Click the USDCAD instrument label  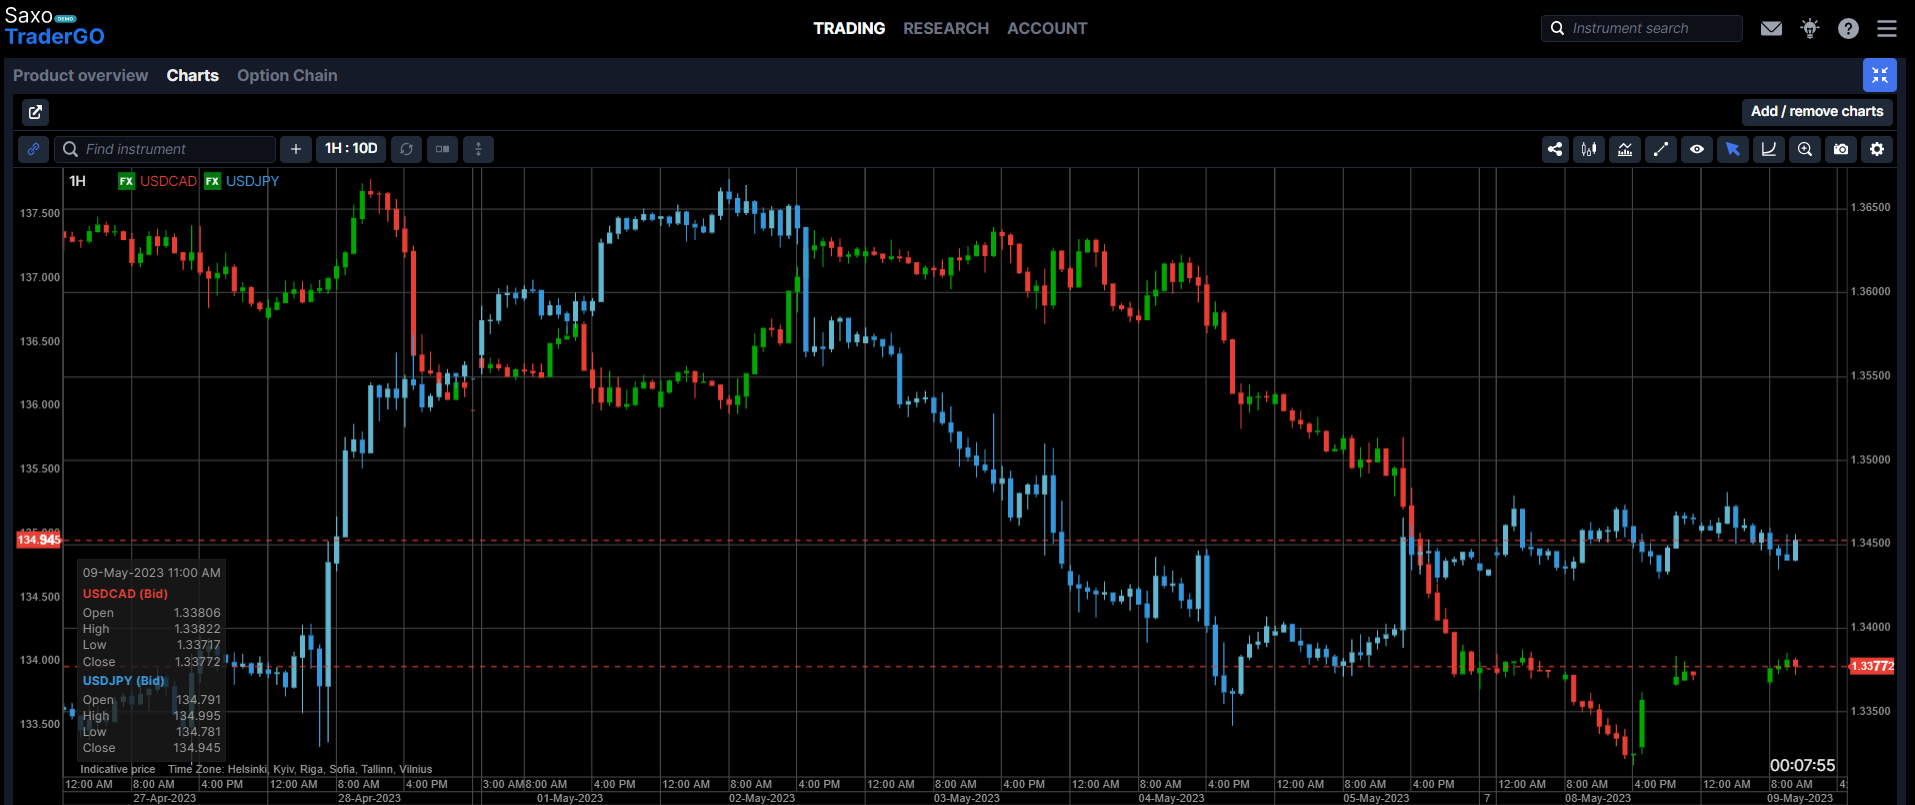pos(168,181)
